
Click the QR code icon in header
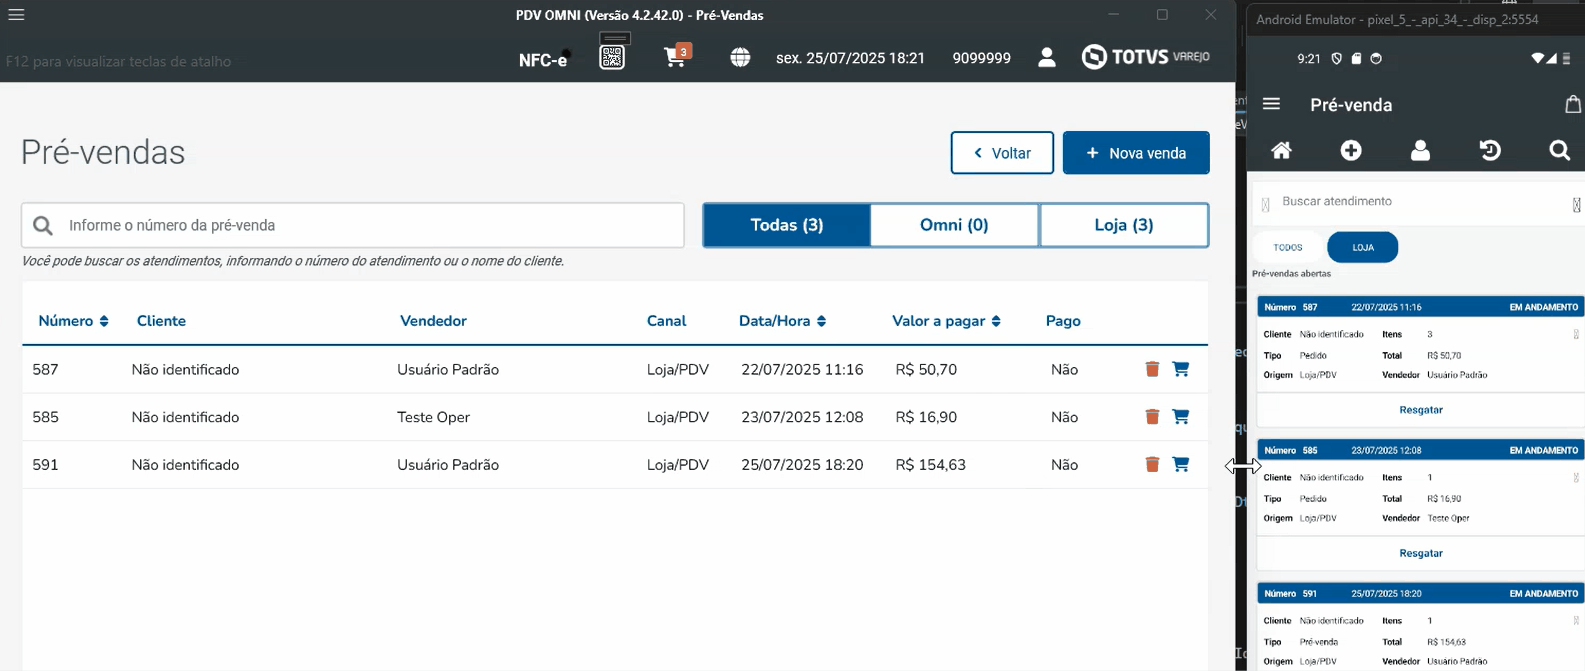click(612, 57)
